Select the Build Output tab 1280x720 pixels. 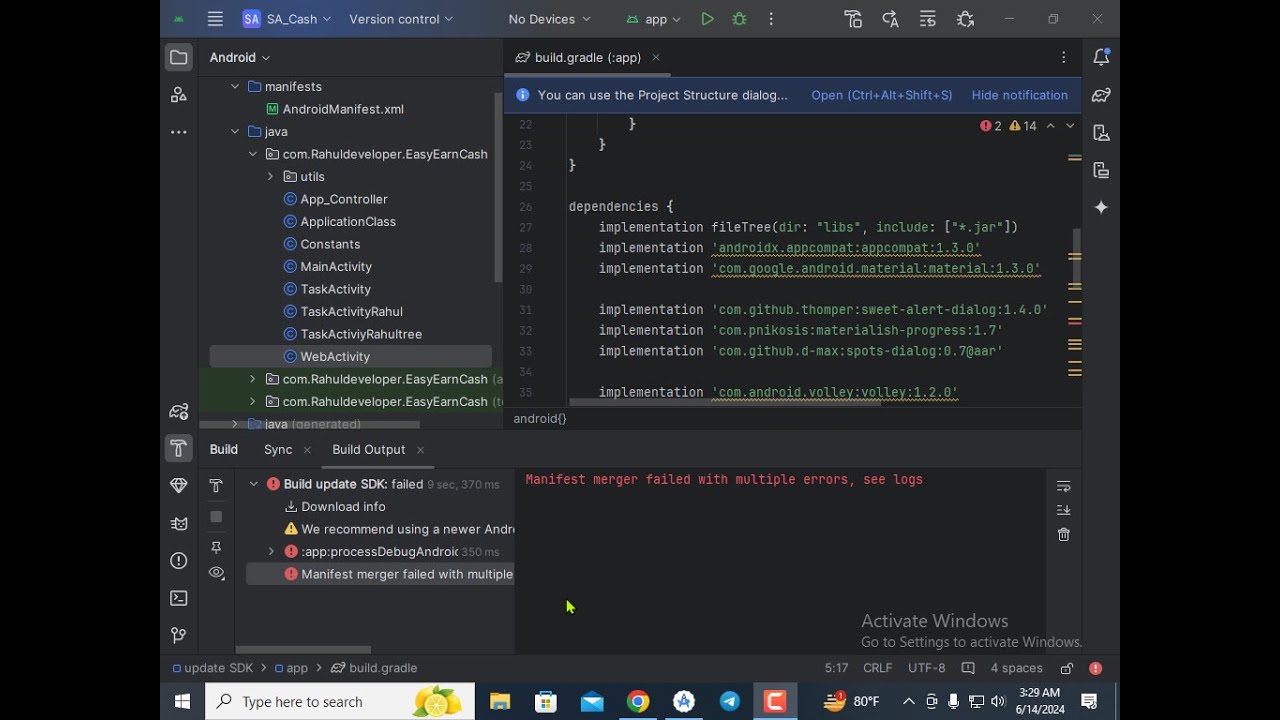[x=368, y=450]
